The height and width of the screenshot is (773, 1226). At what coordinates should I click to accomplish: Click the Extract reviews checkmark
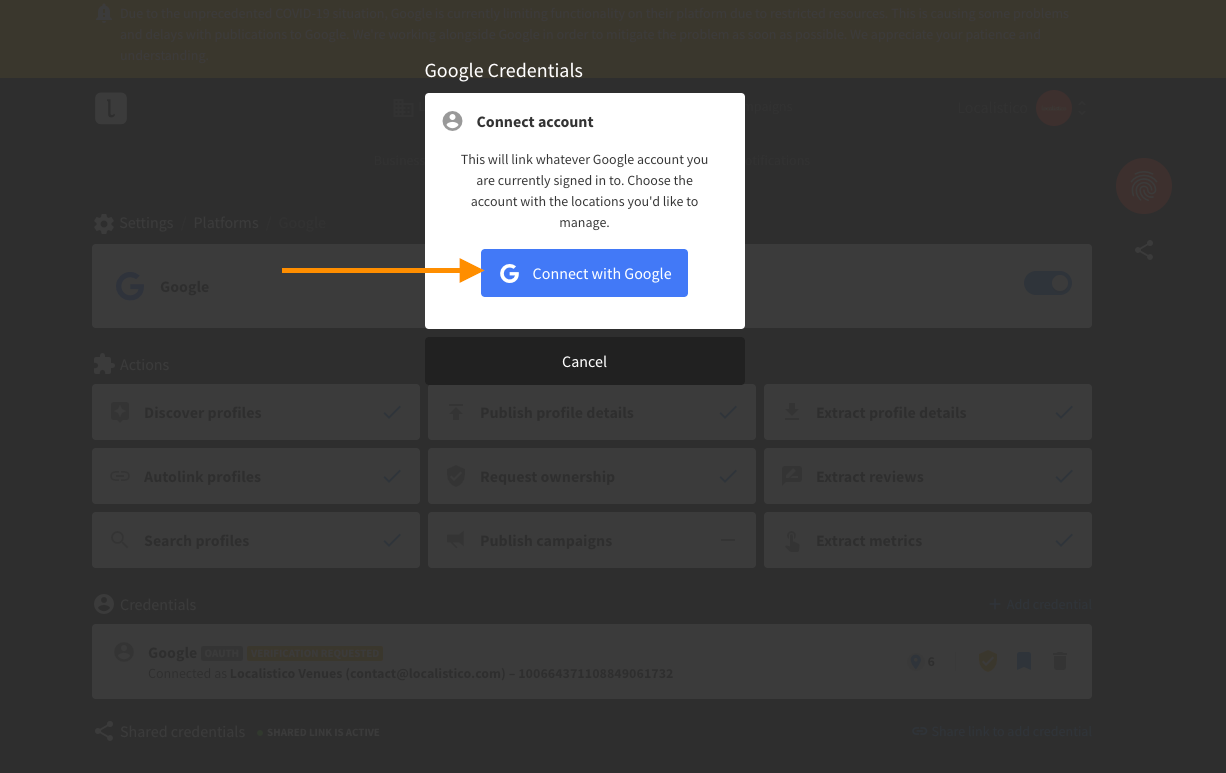1064,476
